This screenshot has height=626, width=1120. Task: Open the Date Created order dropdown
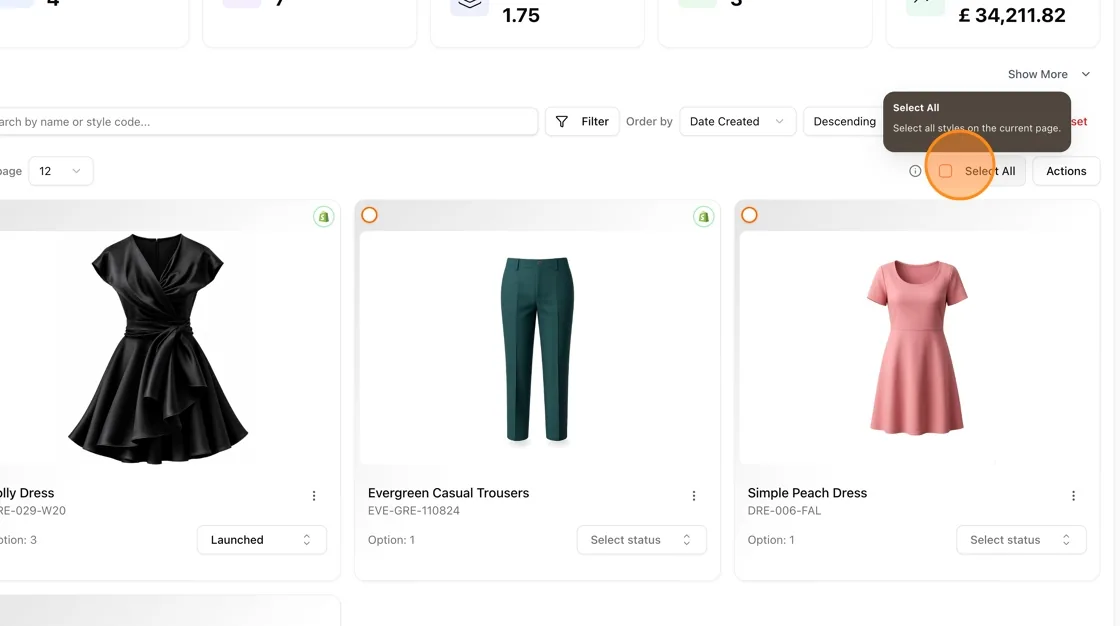click(x=737, y=121)
